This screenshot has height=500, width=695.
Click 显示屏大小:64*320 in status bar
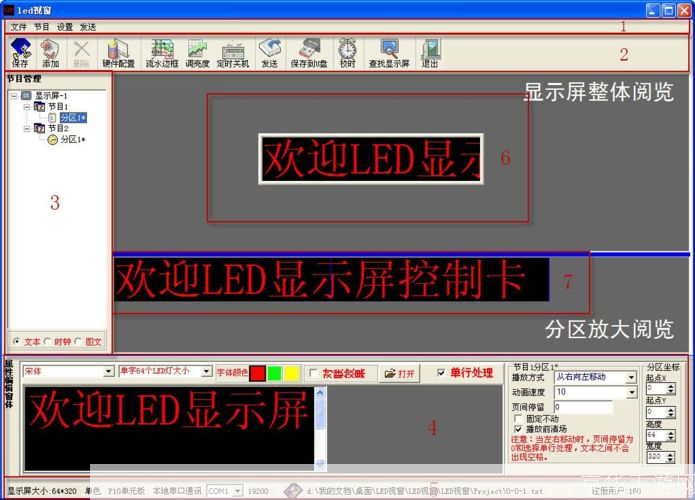(42, 491)
